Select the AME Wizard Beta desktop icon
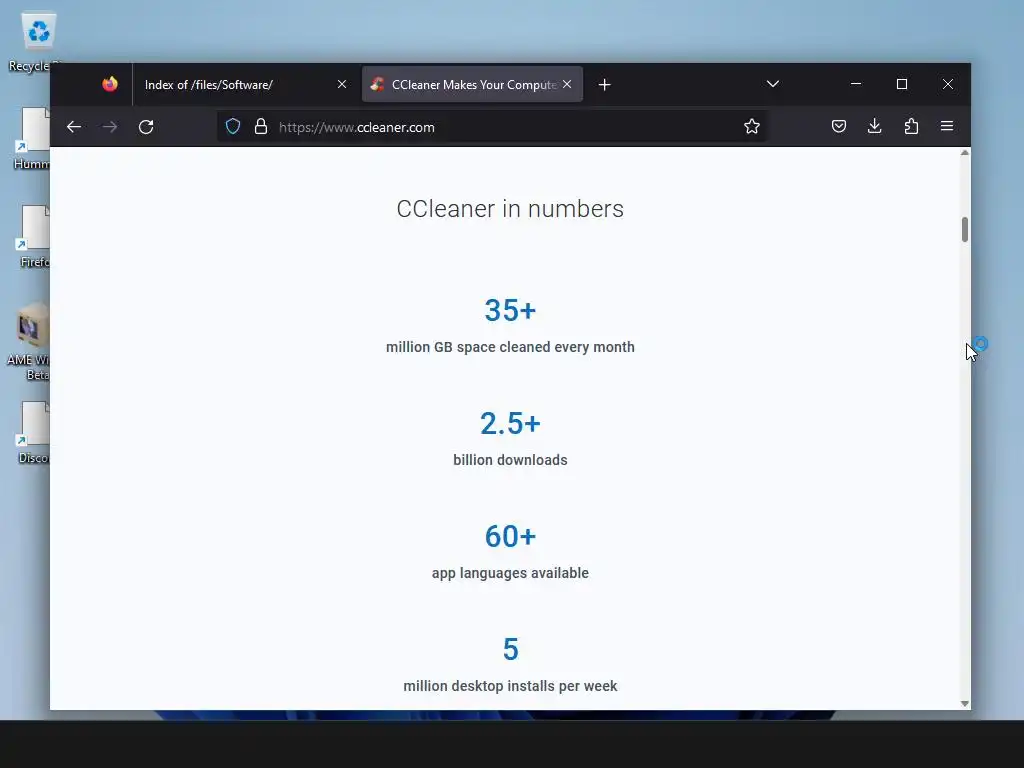1024x768 pixels. pyautogui.click(x=30, y=342)
